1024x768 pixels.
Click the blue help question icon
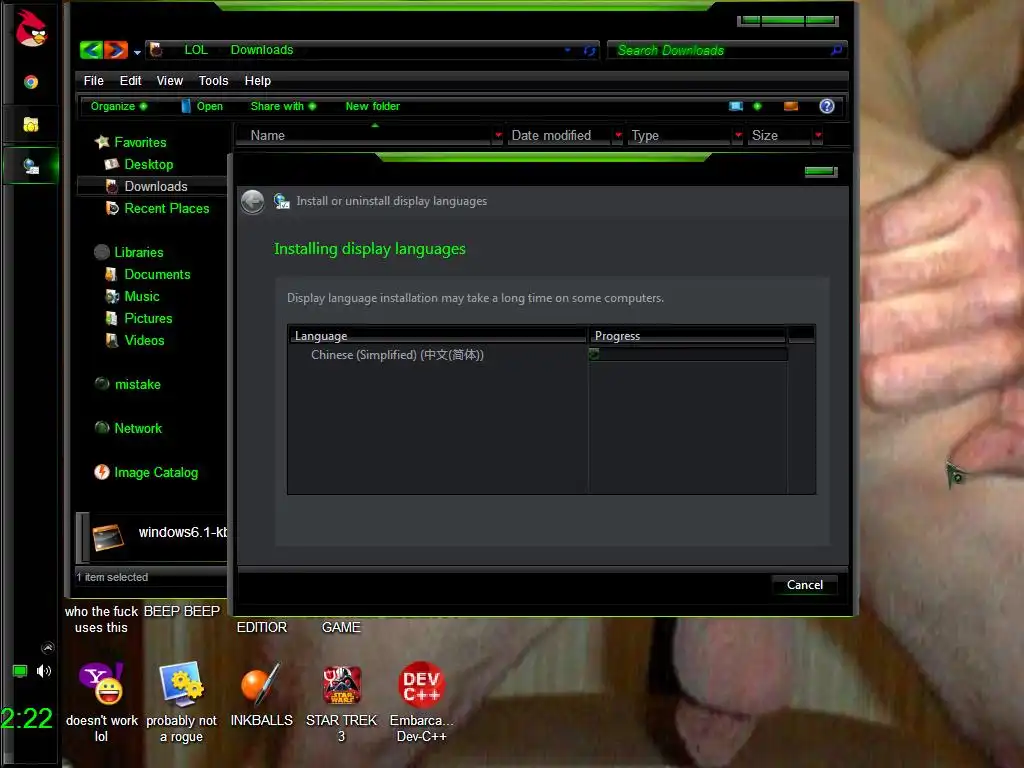827,106
